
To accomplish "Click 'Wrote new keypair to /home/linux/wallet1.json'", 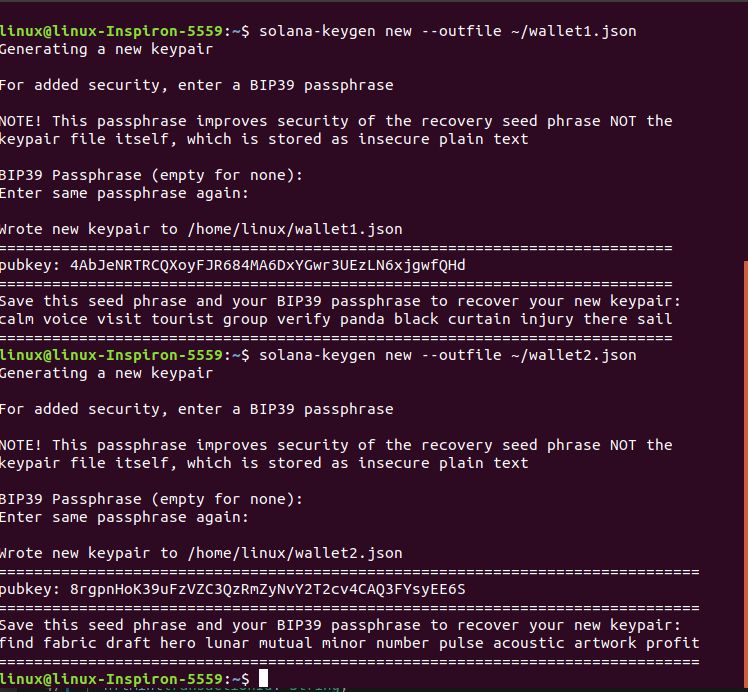I will tap(201, 229).
